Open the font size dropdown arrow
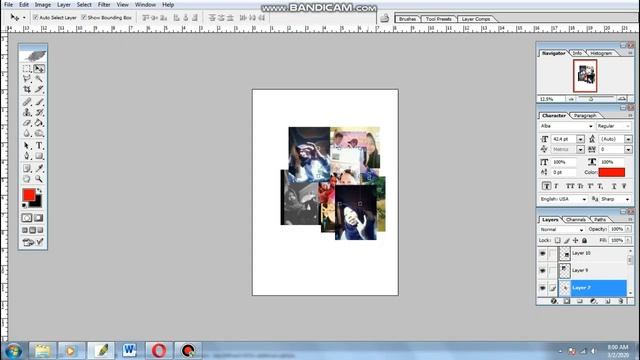640x360 pixels. point(580,139)
